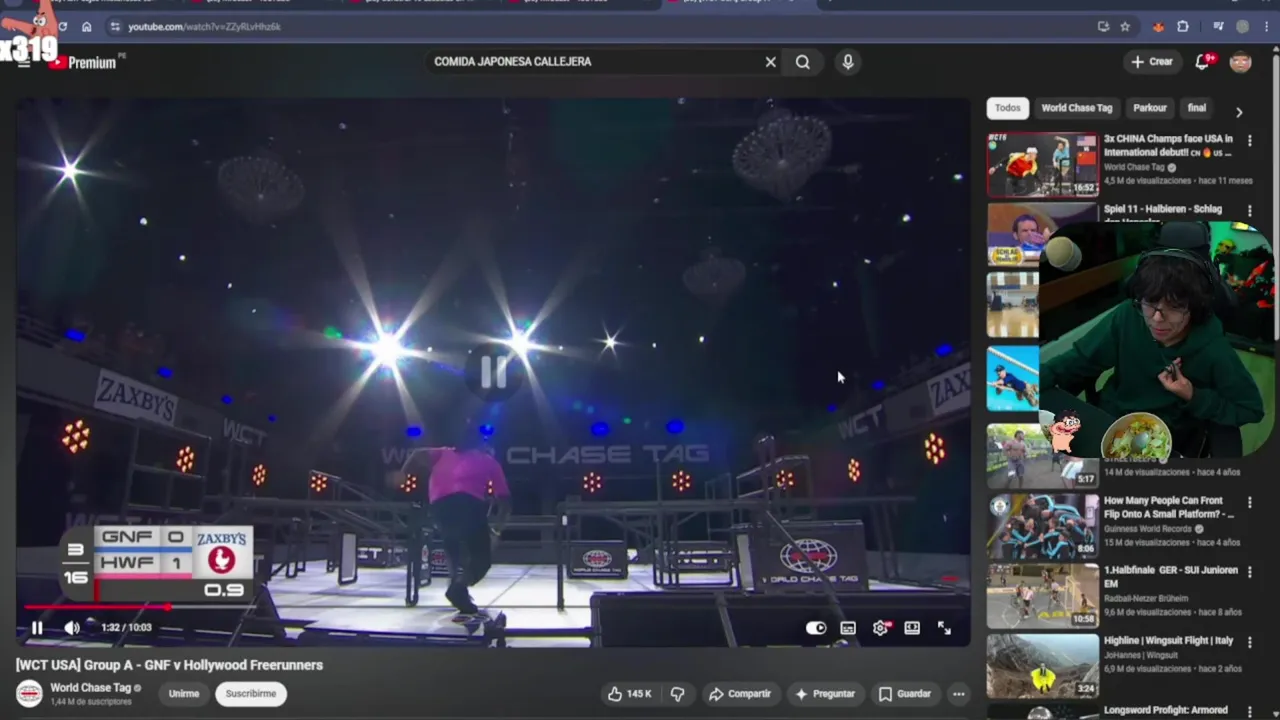Image resolution: width=1280 pixels, height=720 pixels.
Task: Open the player settings gear
Action: pyautogui.click(x=880, y=628)
